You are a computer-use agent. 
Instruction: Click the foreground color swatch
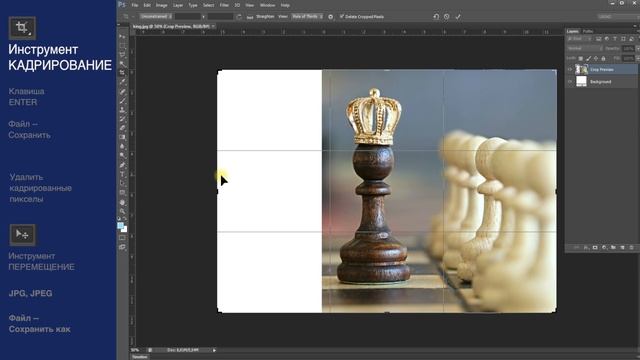click(x=120, y=225)
